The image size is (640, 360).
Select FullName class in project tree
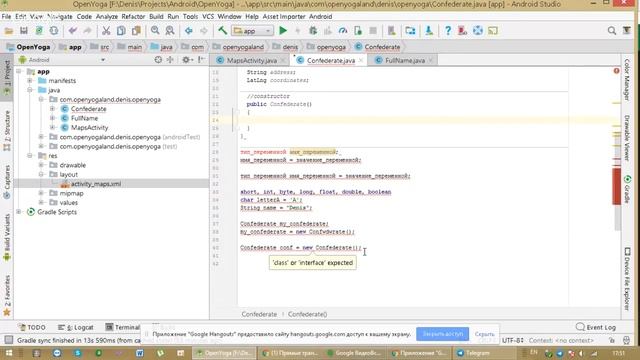coord(84,118)
